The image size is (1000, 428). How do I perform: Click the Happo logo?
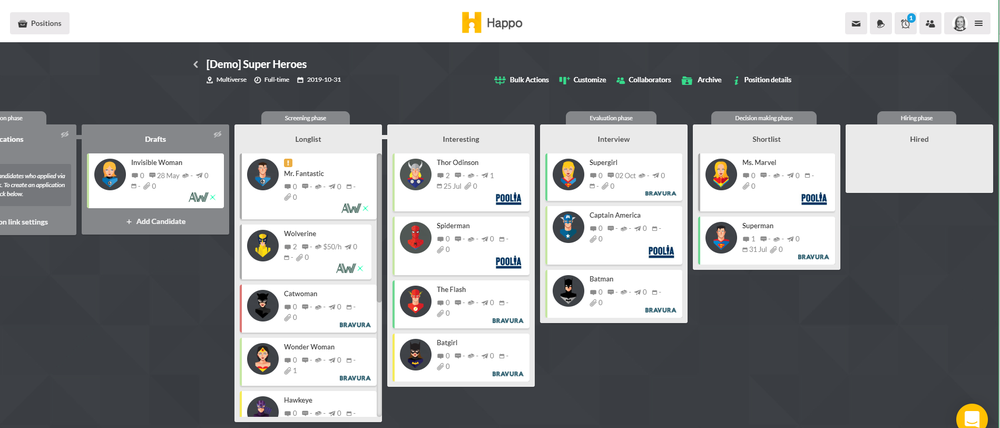pyautogui.click(x=492, y=23)
